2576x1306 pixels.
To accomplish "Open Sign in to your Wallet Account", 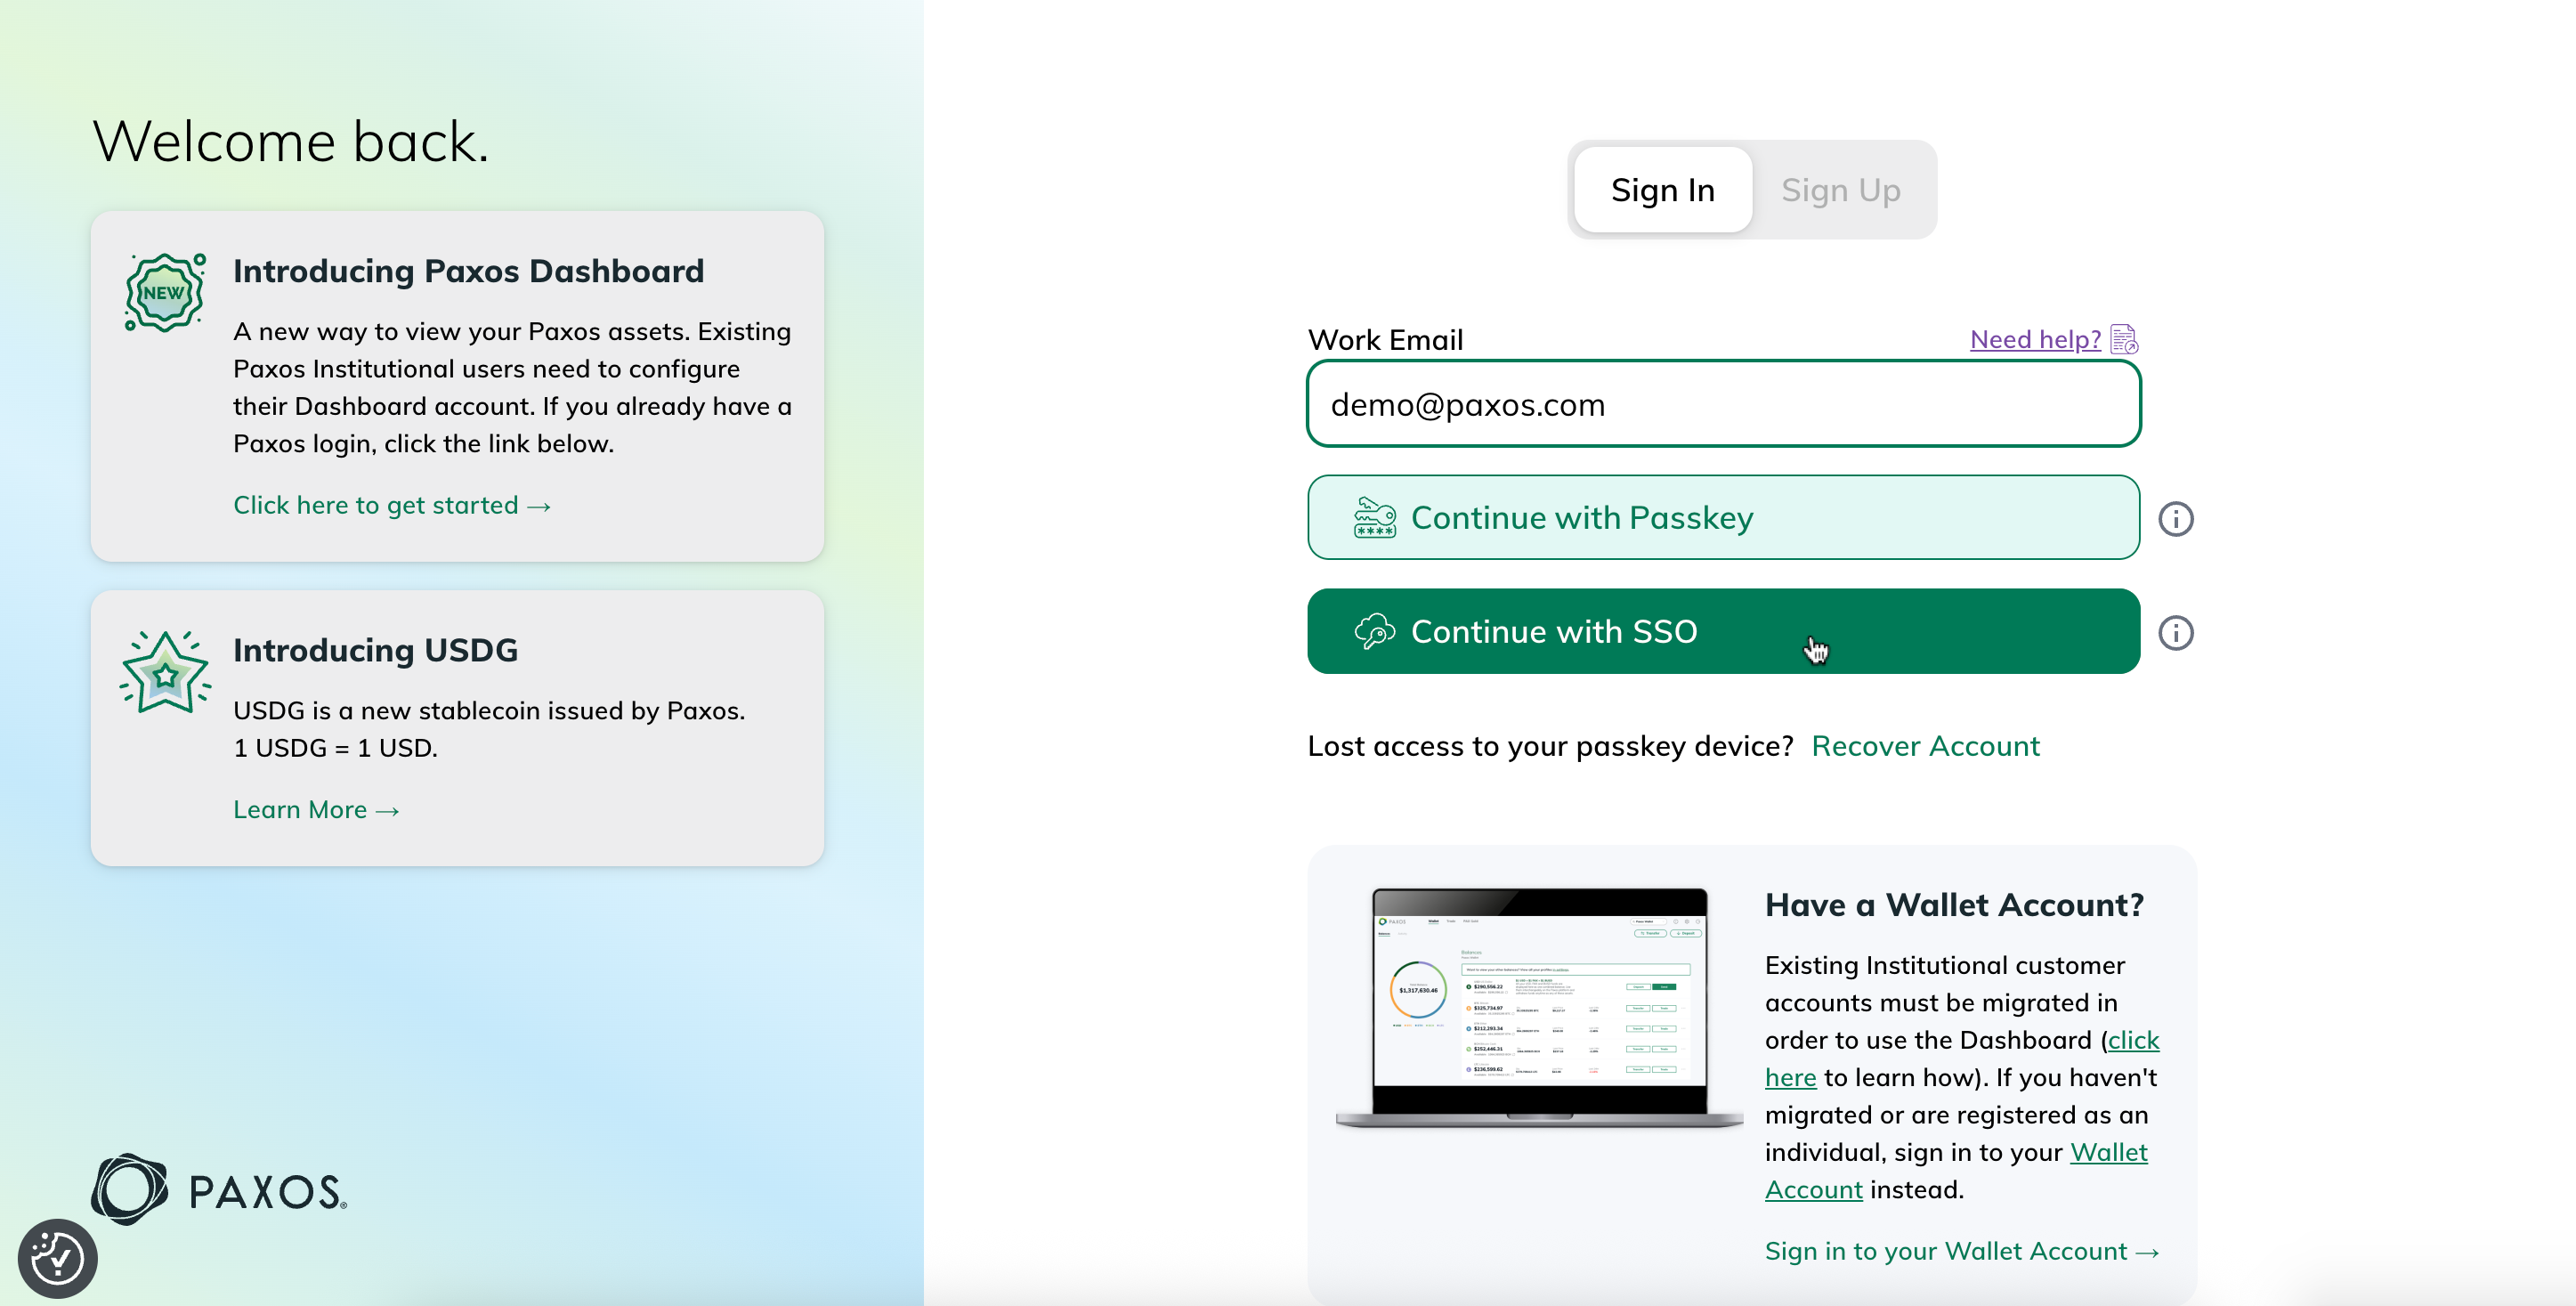I will point(1960,1251).
